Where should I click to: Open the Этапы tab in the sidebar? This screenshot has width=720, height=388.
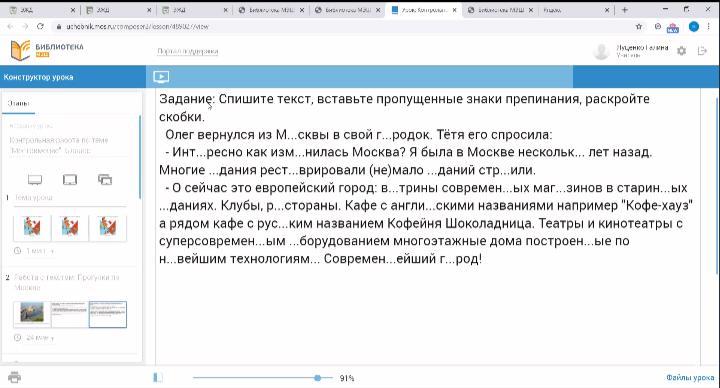[18, 103]
